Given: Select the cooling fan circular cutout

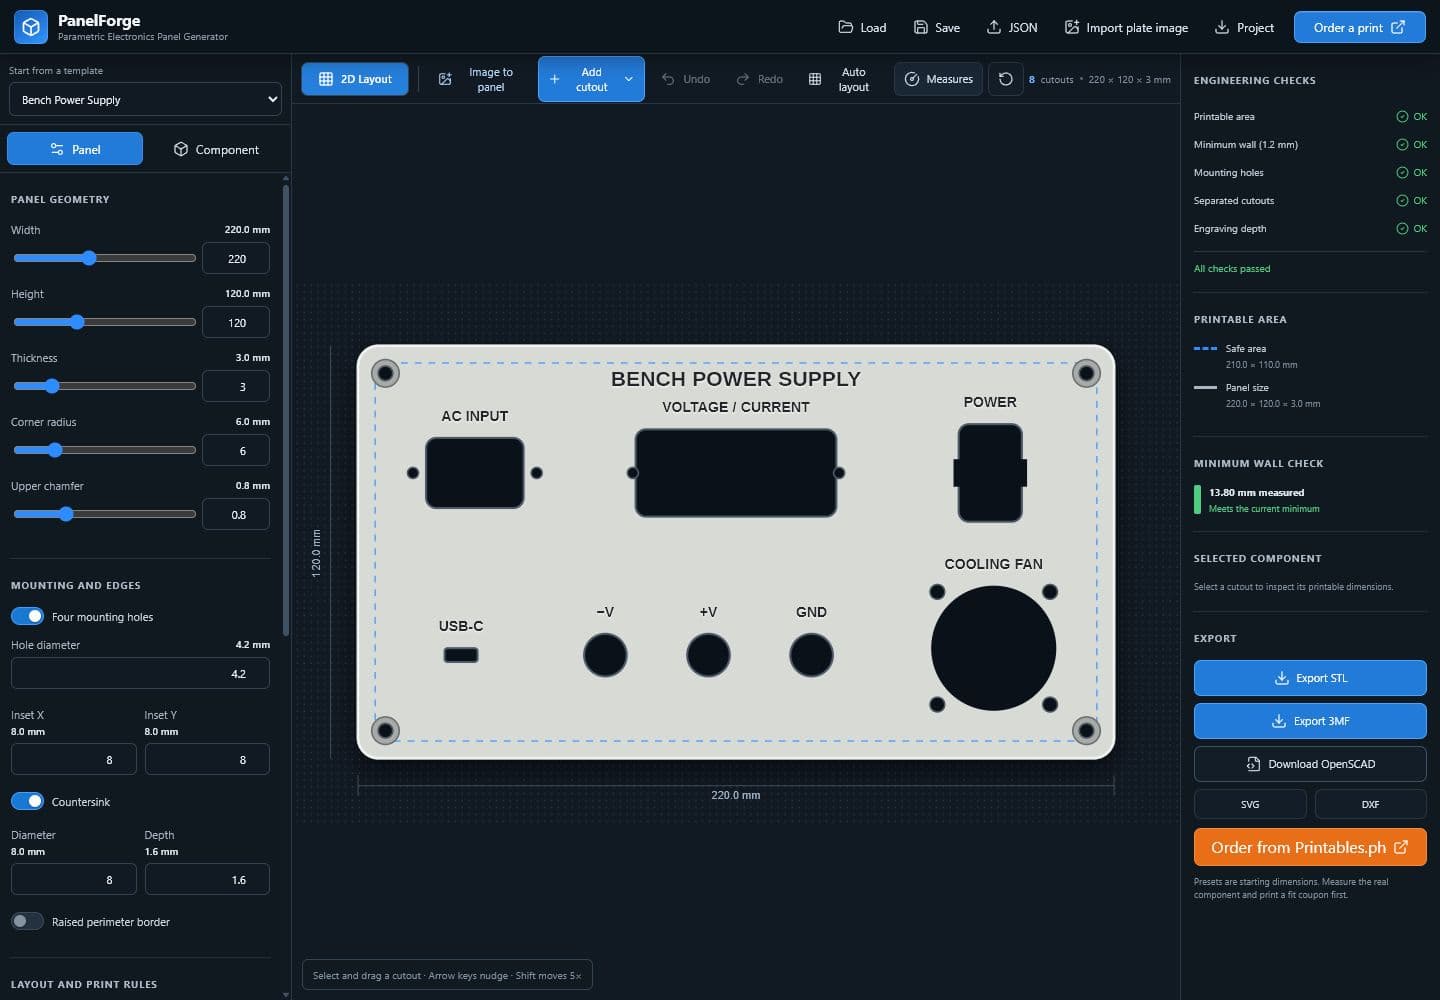Looking at the screenshot, I should [x=993, y=648].
